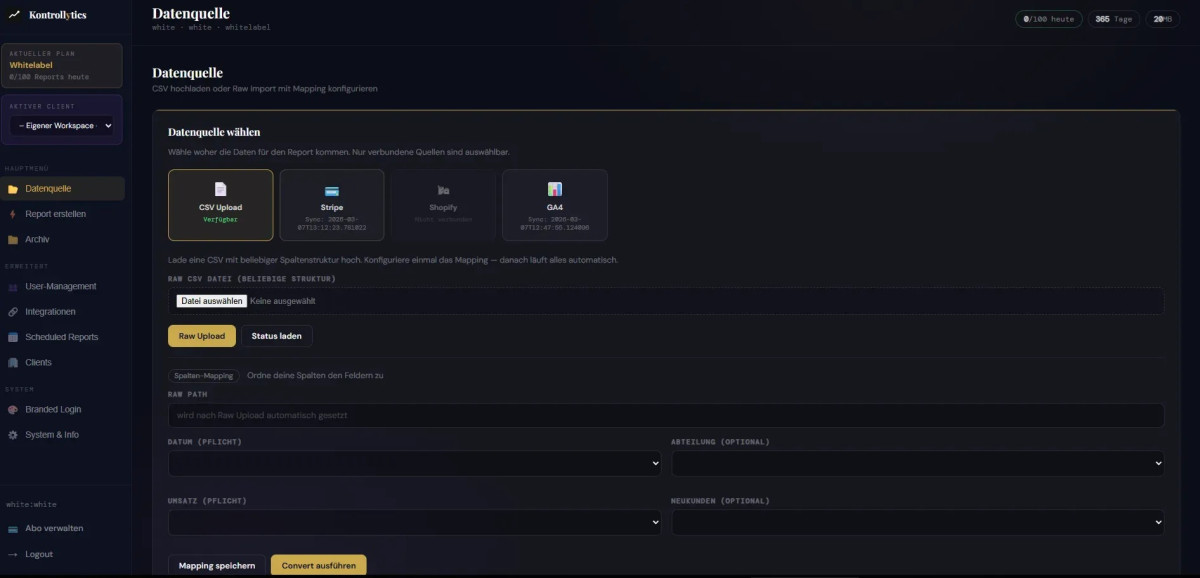Click Datei auswählen to pick a CSV file
Viewport: 1200px width, 578px height.
[210, 300]
